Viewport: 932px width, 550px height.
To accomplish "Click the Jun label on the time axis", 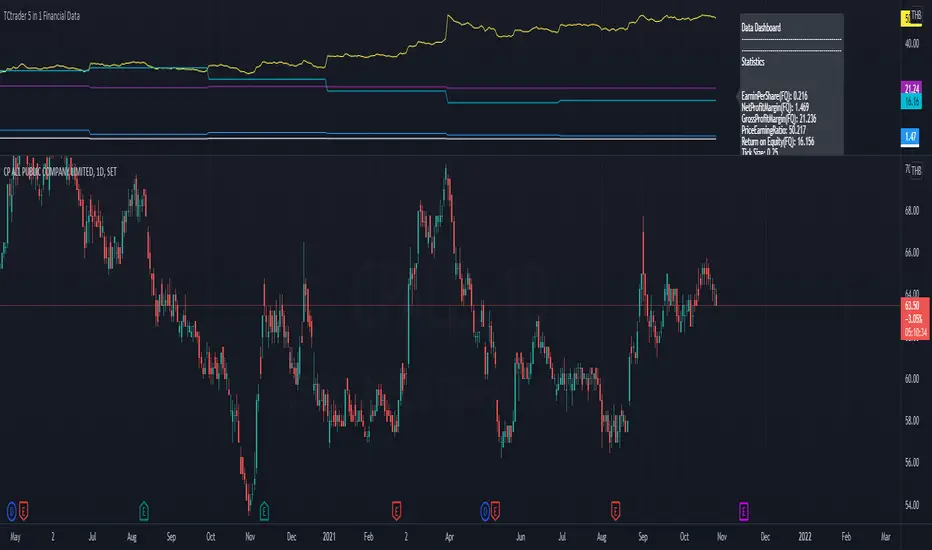I will point(521,536).
